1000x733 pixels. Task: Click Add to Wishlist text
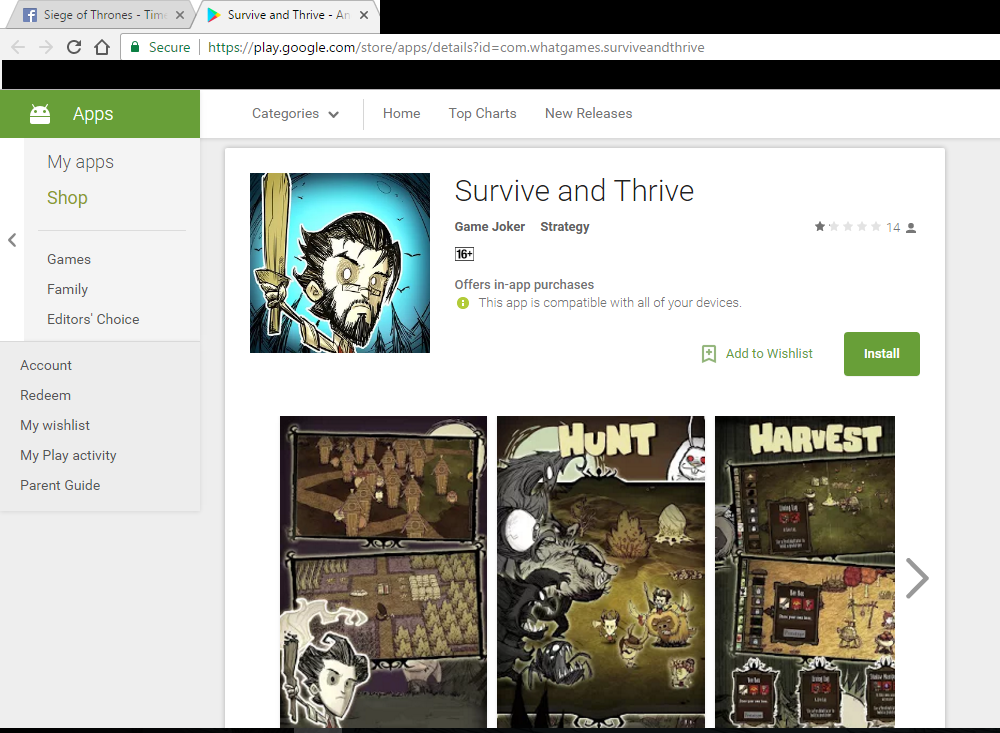point(769,354)
